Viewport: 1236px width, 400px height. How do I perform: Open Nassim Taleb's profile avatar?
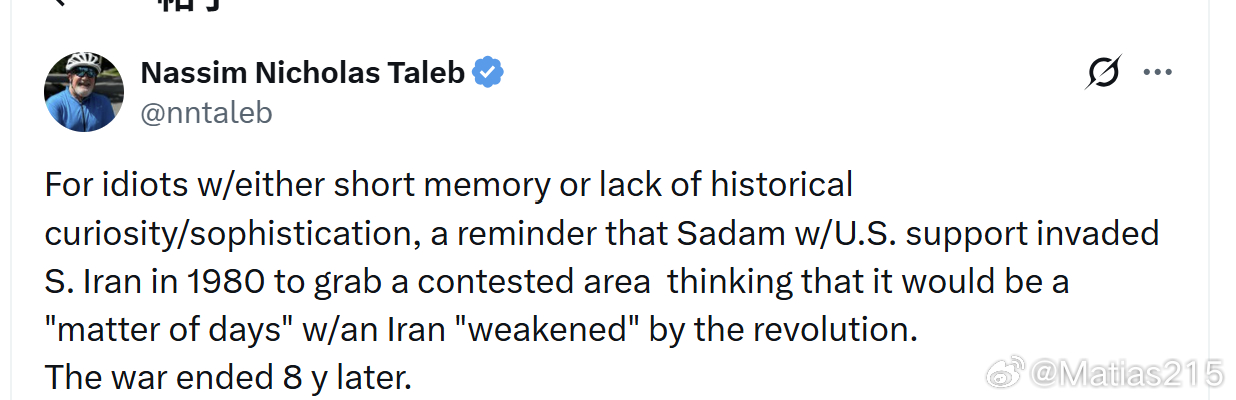click(x=84, y=92)
